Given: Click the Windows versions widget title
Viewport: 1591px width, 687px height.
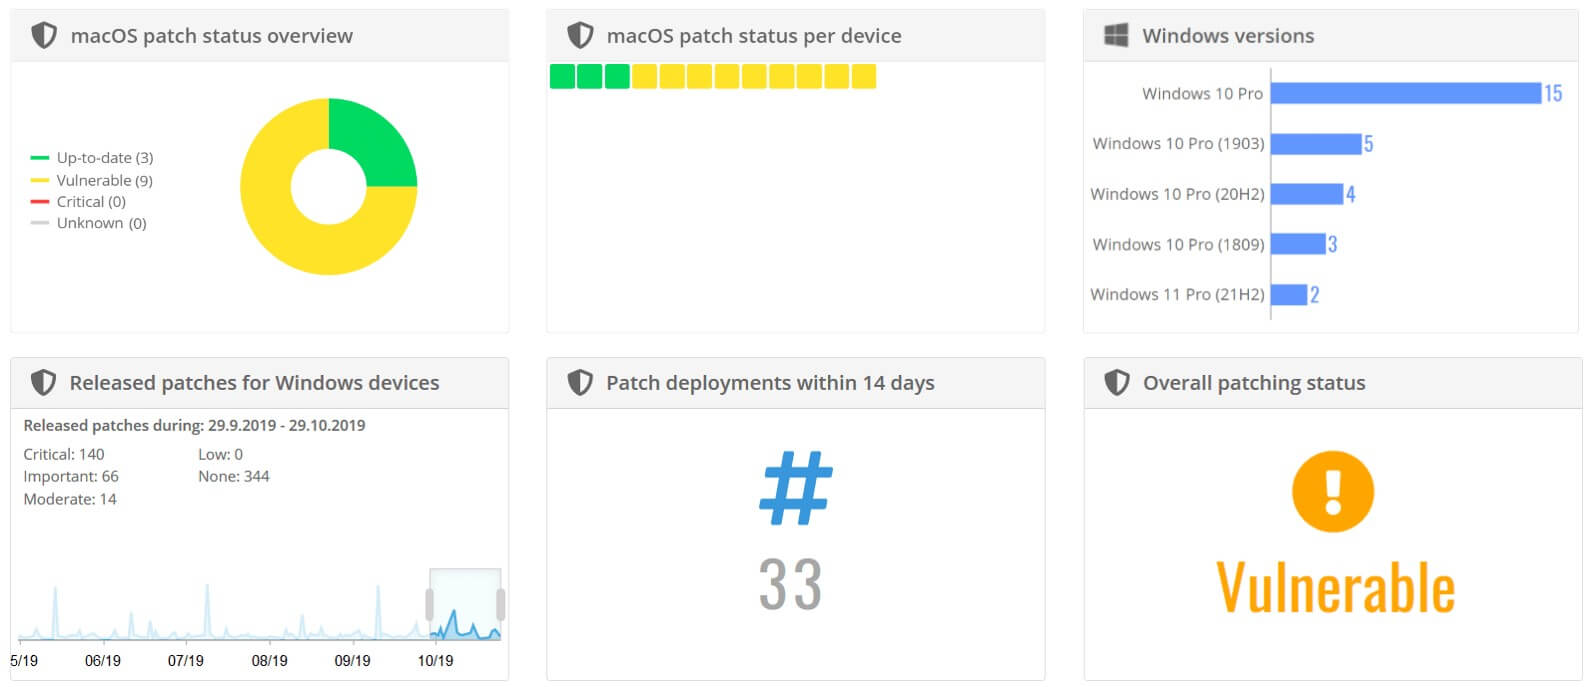Looking at the screenshot, I should pyautogui.click(x=1228, y=36).
